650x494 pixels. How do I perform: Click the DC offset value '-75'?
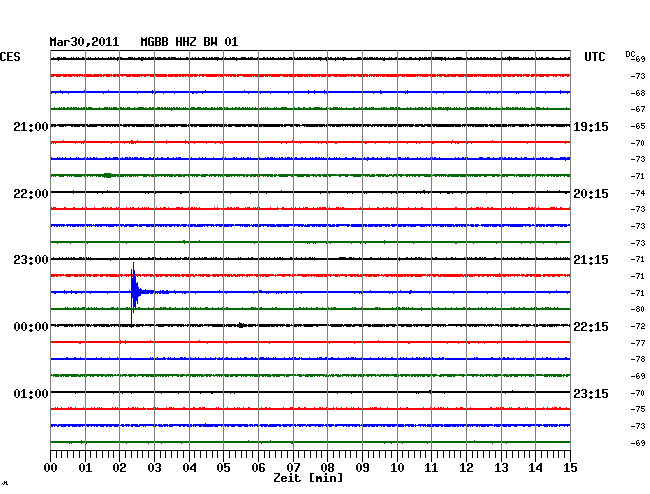pyautogui.click(x=638, y=409)
